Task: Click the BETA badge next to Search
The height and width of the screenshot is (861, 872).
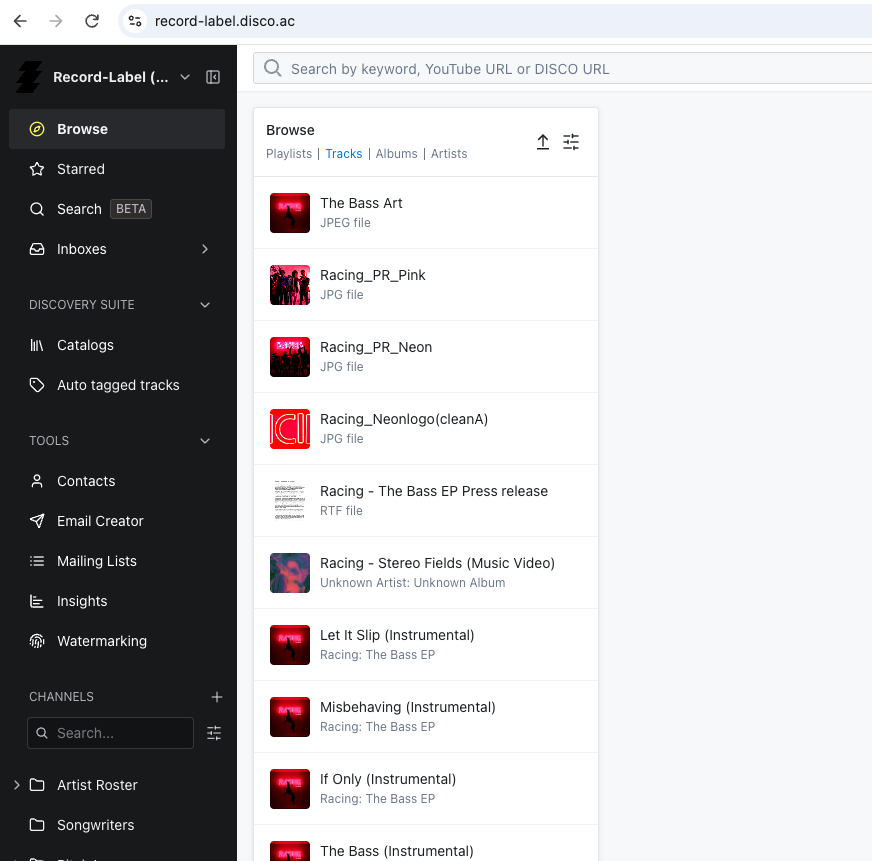Action: coord(131,209)
